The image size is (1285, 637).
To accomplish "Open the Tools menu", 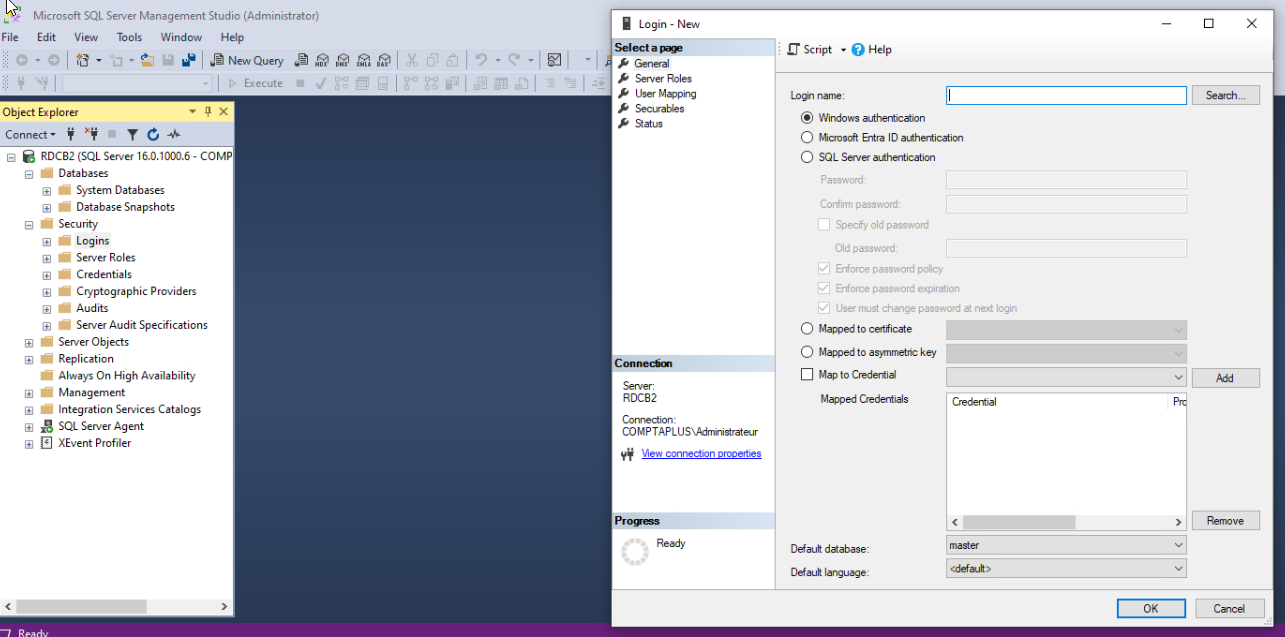I will click(x=129, y=37).
